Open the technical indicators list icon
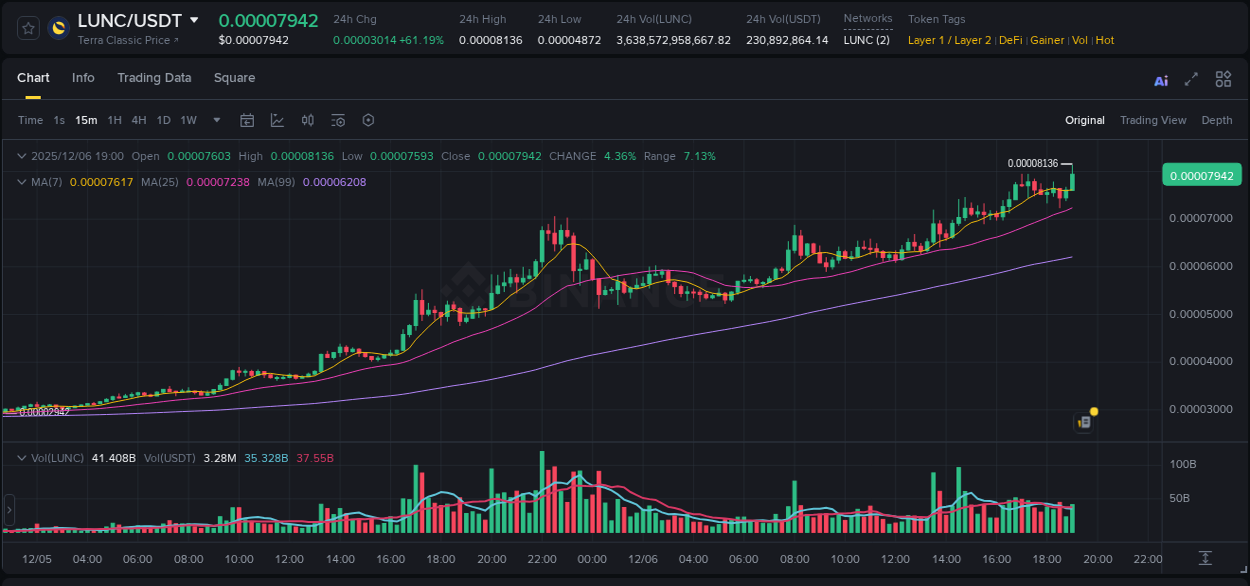Screen dimensions: 1250x586 338,119
